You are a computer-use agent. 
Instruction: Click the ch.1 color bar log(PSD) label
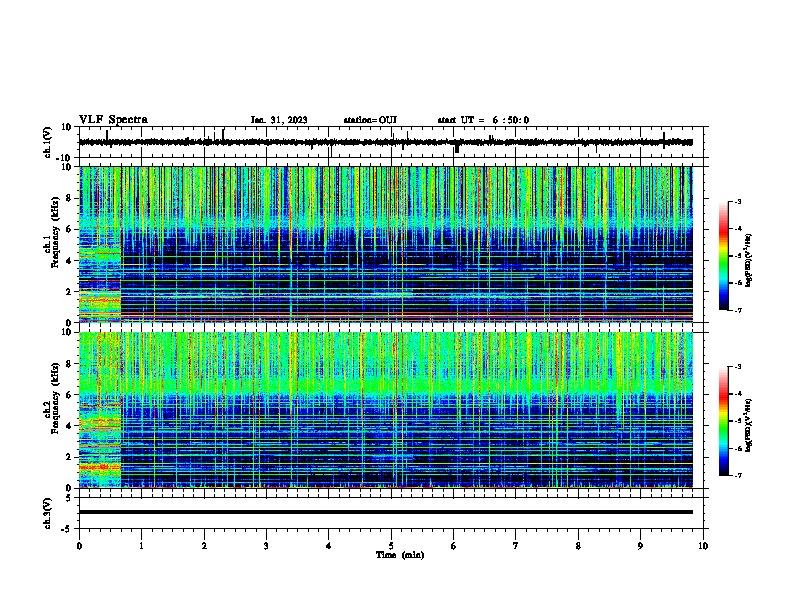coord(749,260)
